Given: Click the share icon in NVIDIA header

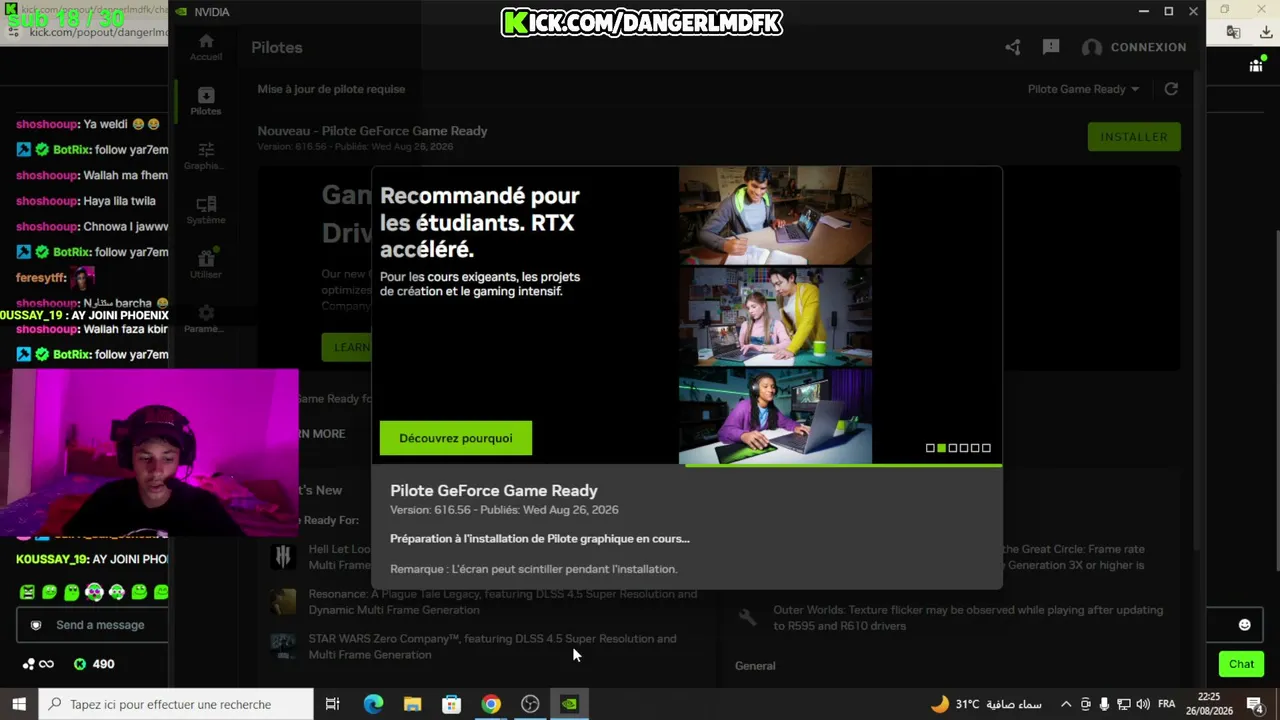Looking at the screenshot, I should [1013, 47].
